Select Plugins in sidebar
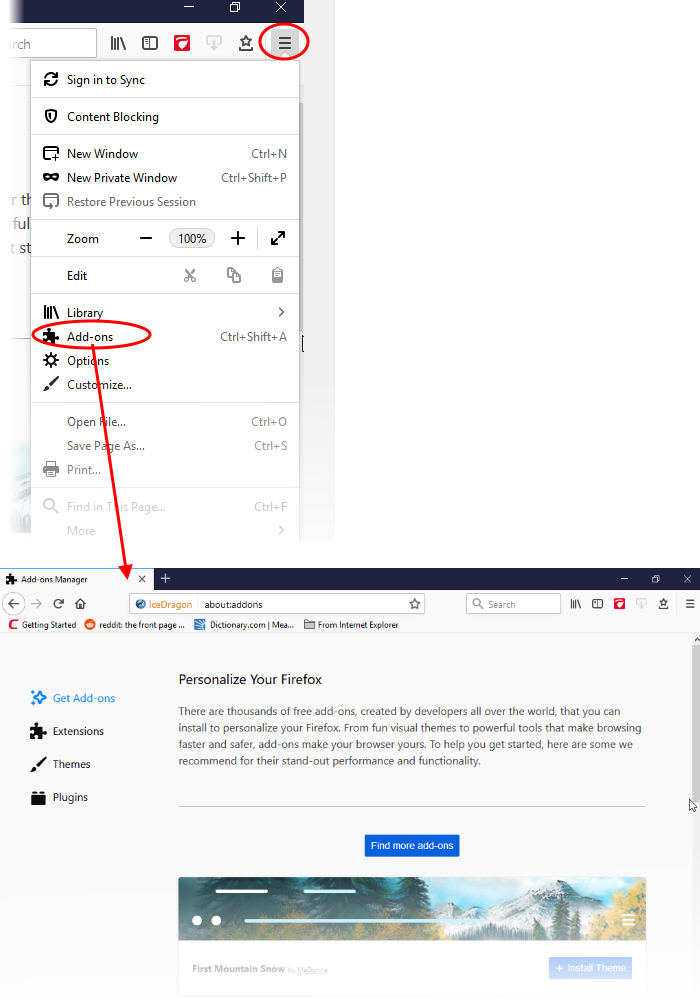700x998 pixels. point(59,797)
